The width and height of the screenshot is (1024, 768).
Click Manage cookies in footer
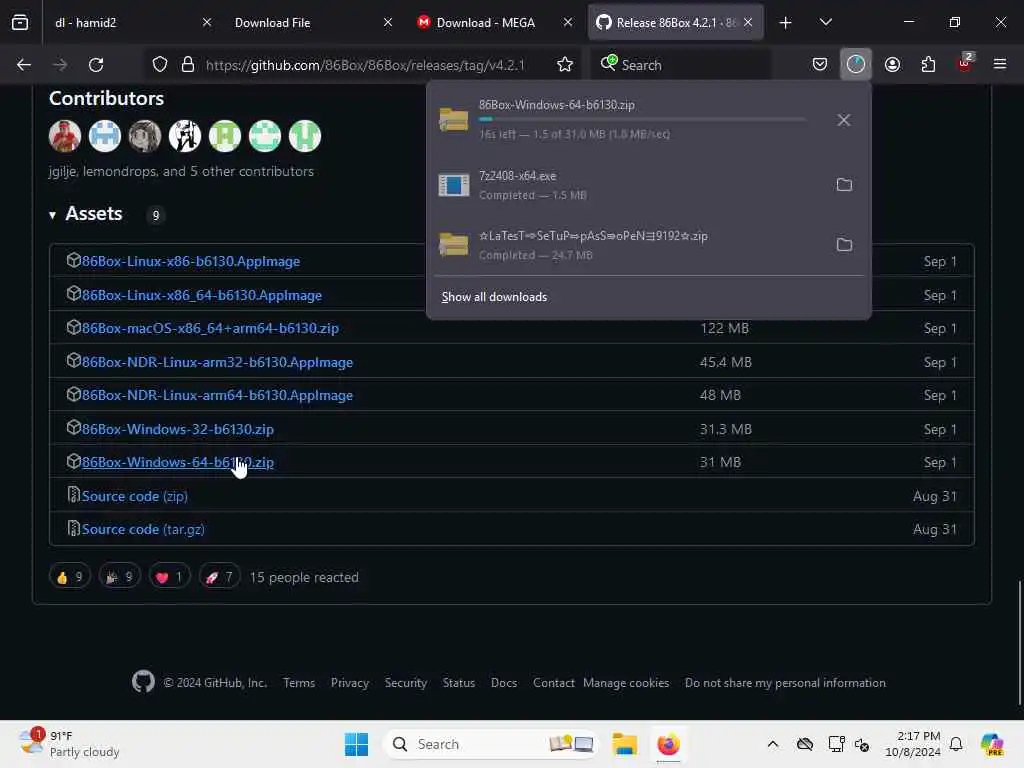point(626,683)
